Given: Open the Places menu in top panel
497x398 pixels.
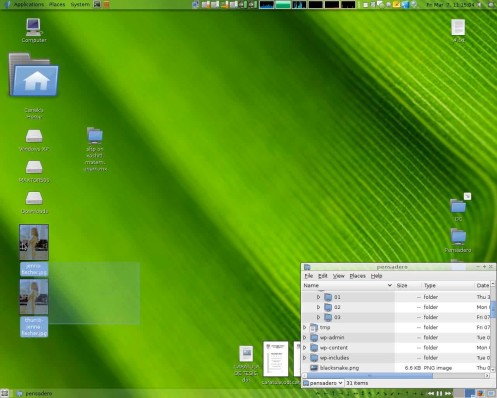Looking at the screenshot, I should click(x=57, y=4).
